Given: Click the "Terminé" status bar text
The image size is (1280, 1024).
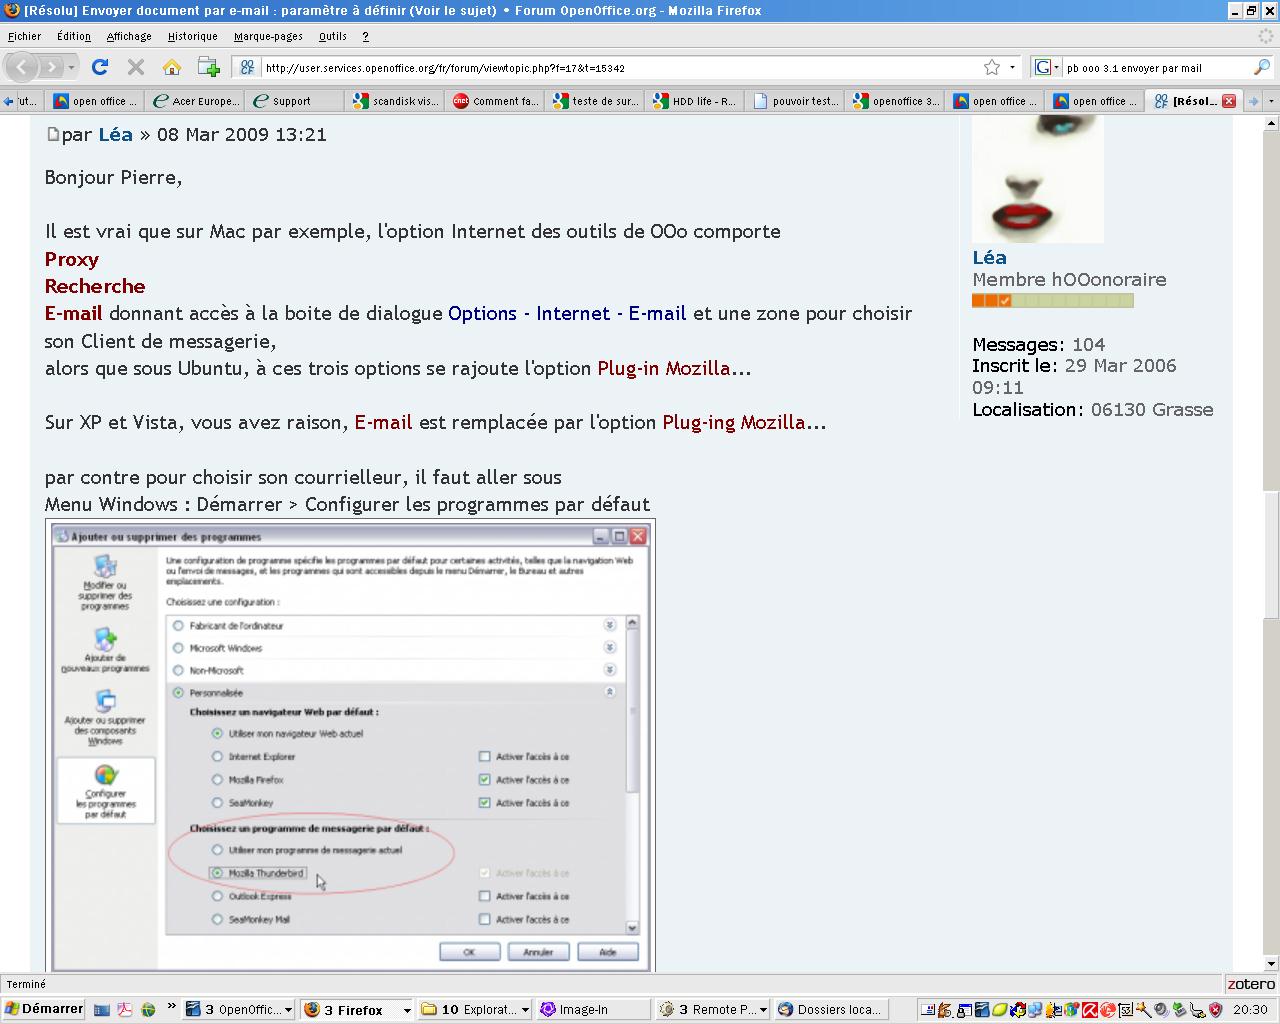Looking at the screenshot, I should pyautogui.click(x=26, y=984).
